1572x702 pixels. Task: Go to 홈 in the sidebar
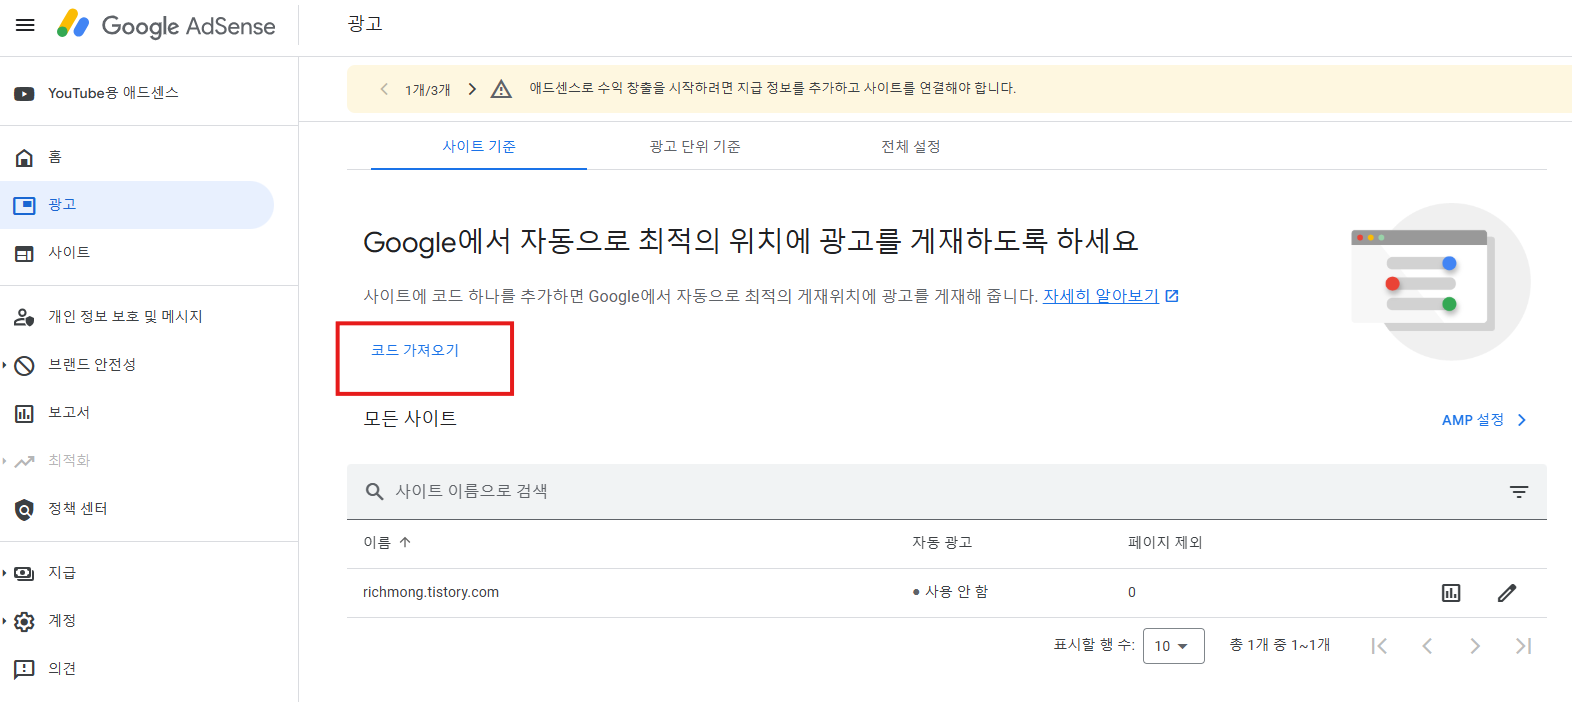[x=55, y=157]
